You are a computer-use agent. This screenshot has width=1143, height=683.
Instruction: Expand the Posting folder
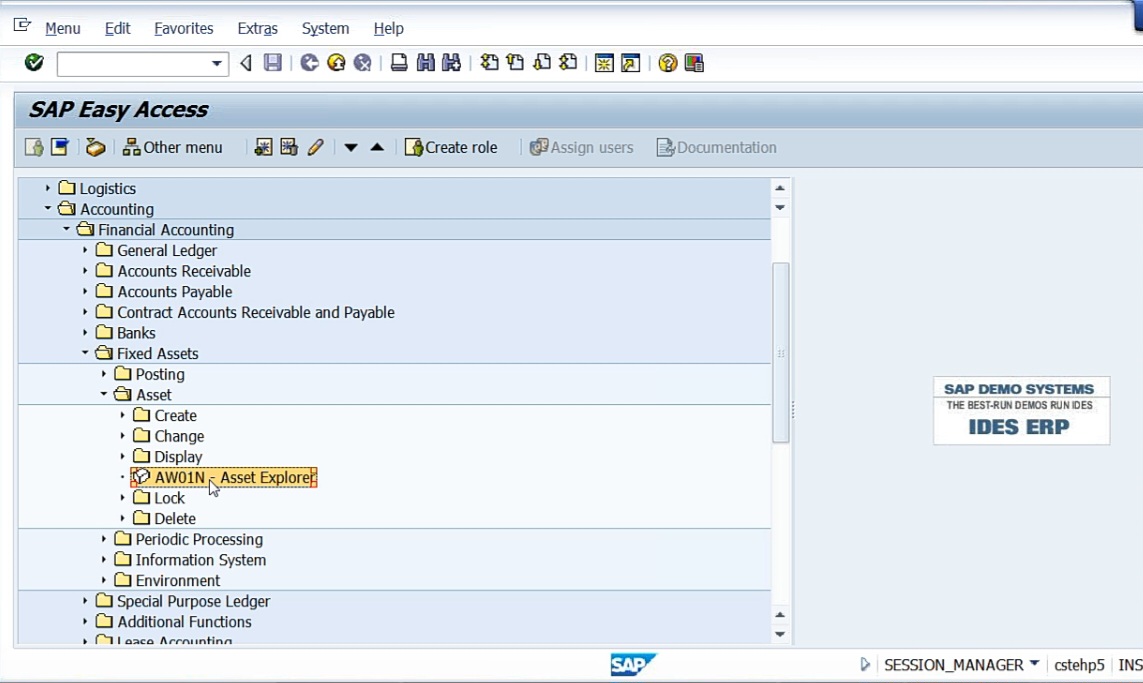[104, 374]
